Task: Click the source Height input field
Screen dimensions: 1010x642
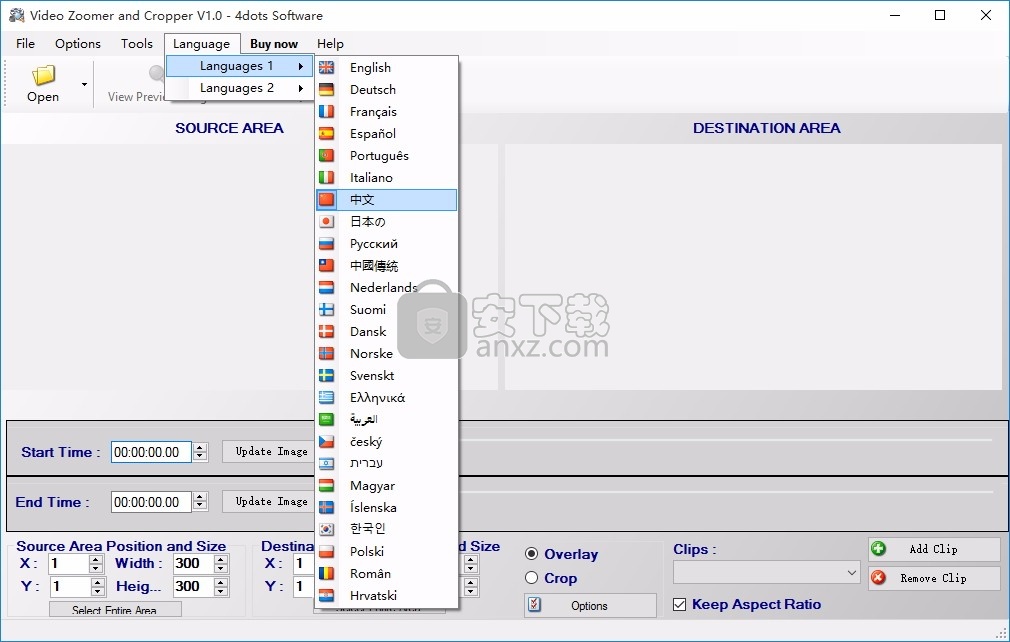Action: coord(193,586)
